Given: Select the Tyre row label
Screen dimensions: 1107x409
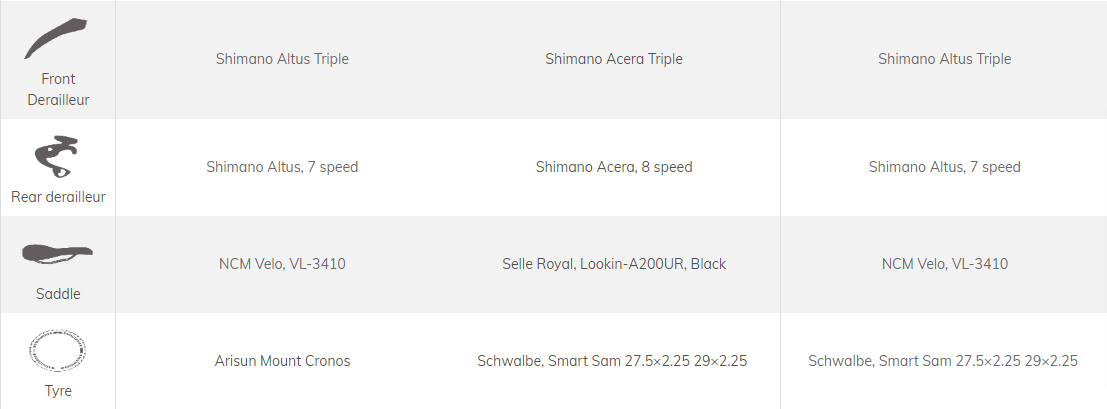Looking at the screenshot, I should (x=58, y=391).
